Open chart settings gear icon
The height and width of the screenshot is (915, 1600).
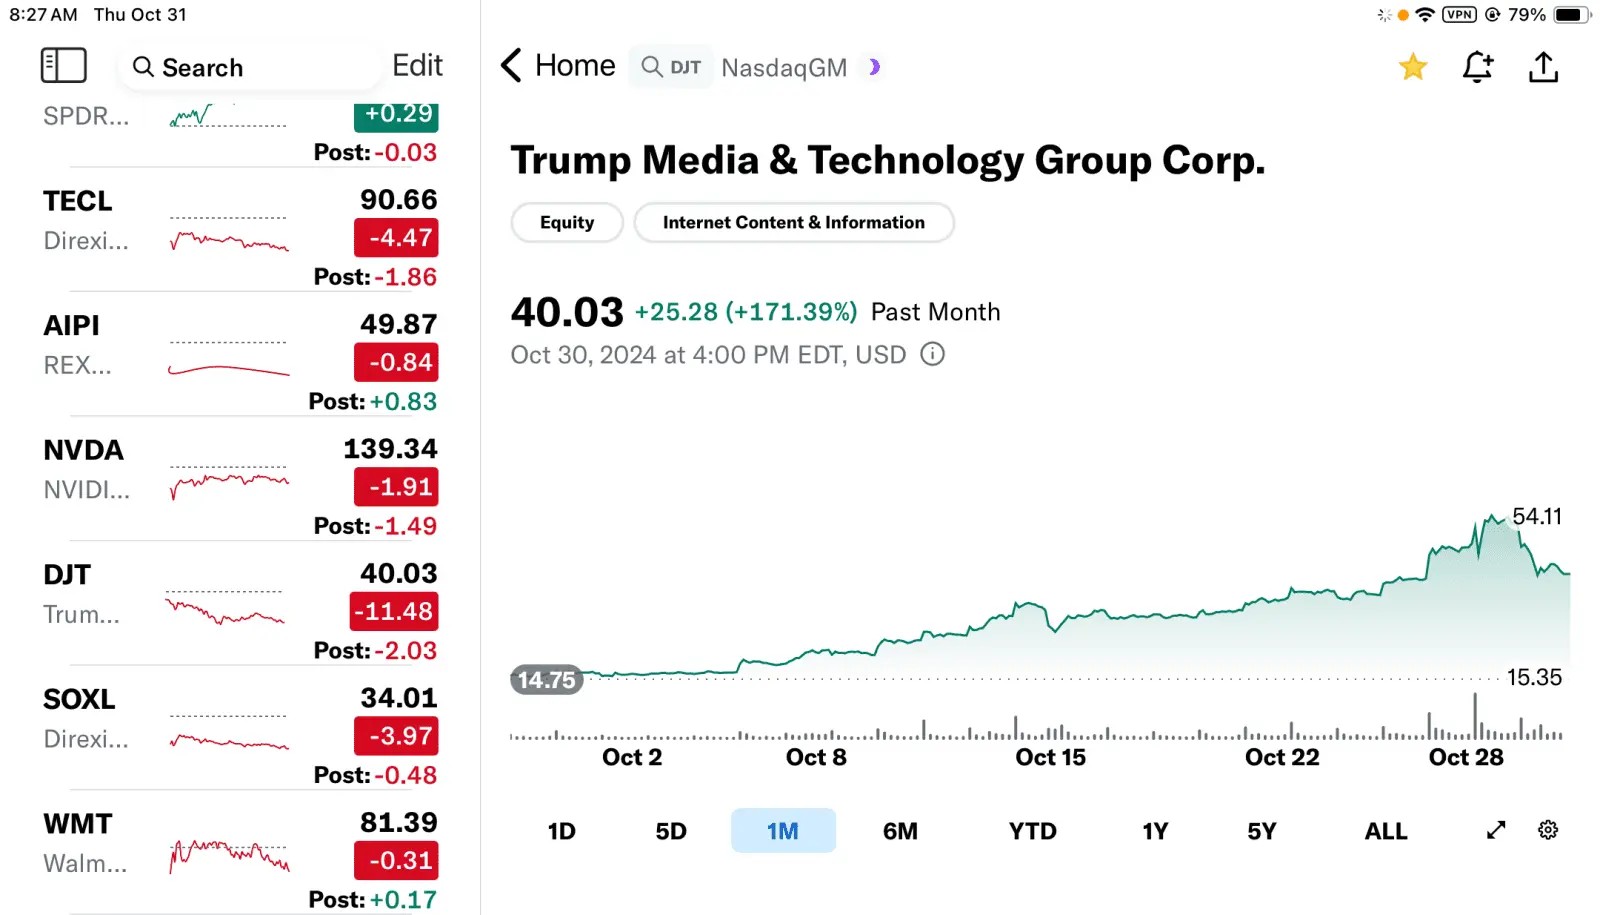1548,830
